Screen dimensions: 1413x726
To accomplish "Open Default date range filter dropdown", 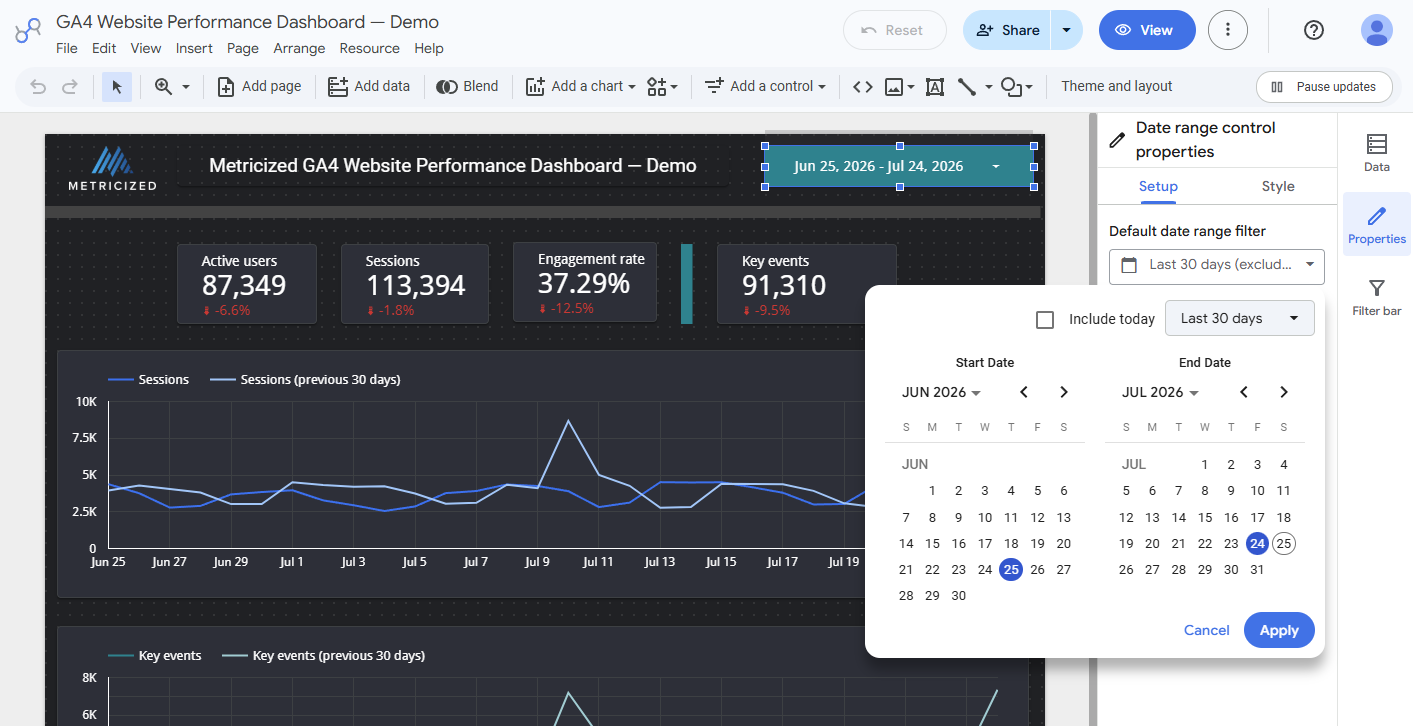I will click(x=1217, y=265).
